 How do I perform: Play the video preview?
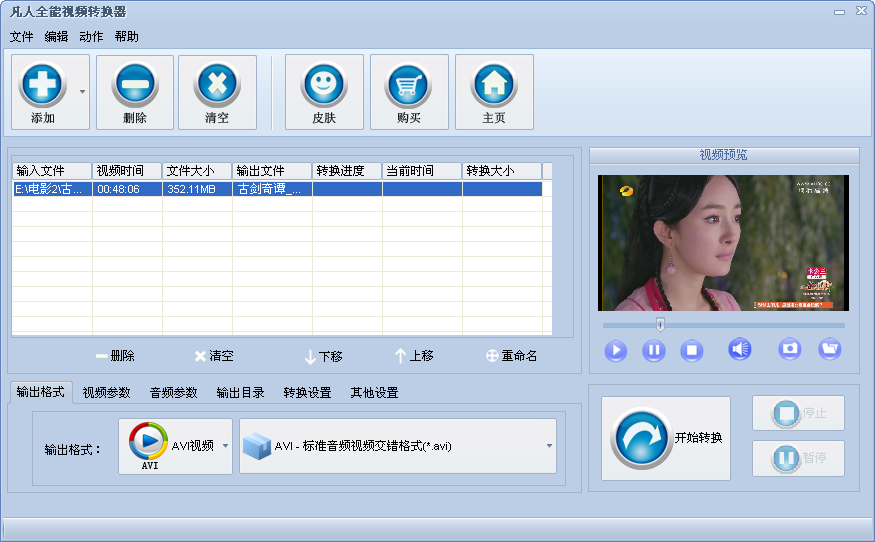(615, 351)
